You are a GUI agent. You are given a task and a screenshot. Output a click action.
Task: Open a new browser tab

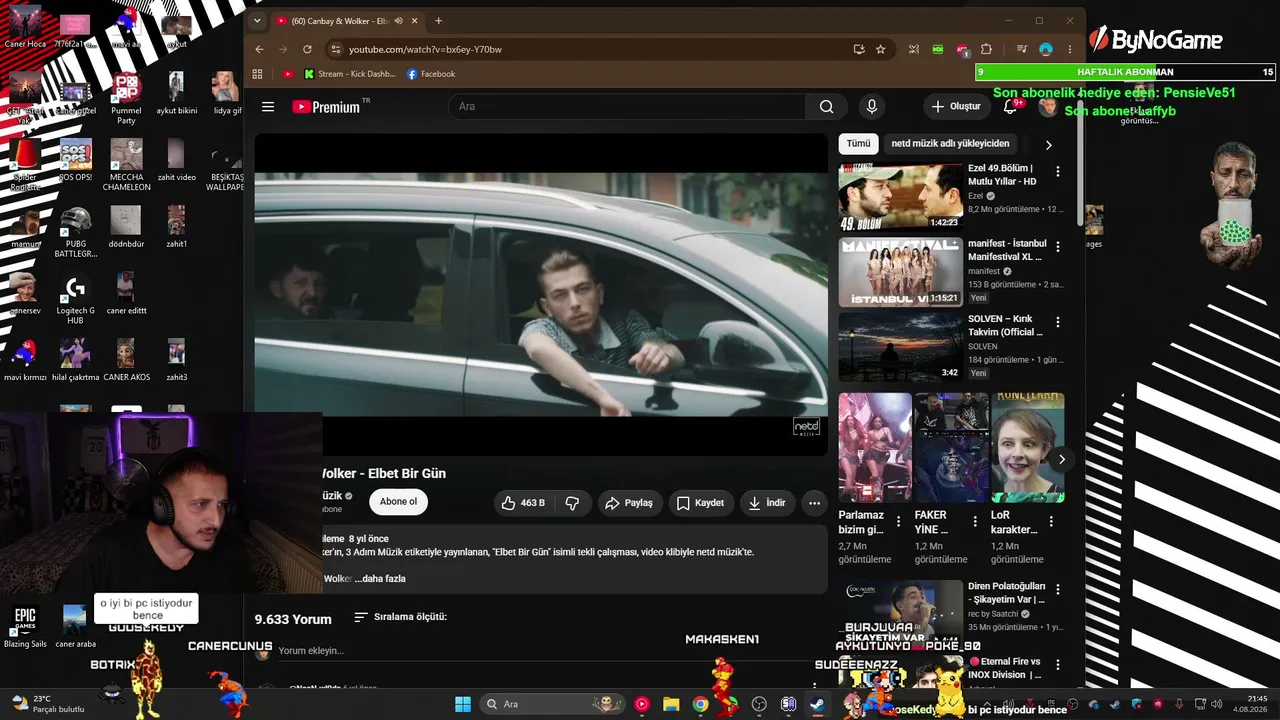pos(438,21)
